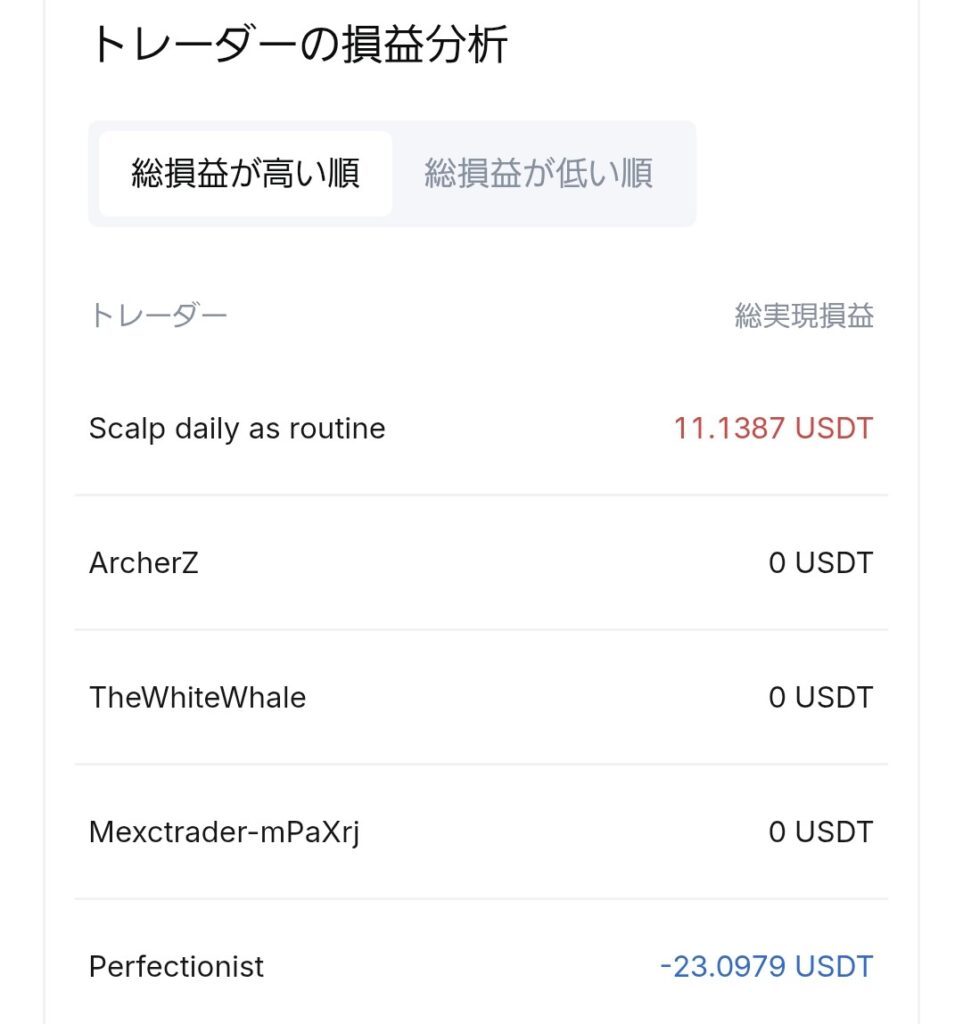Open the ArcherZ trader profile
Viewport: 963px width, 1024px height.
144,563
